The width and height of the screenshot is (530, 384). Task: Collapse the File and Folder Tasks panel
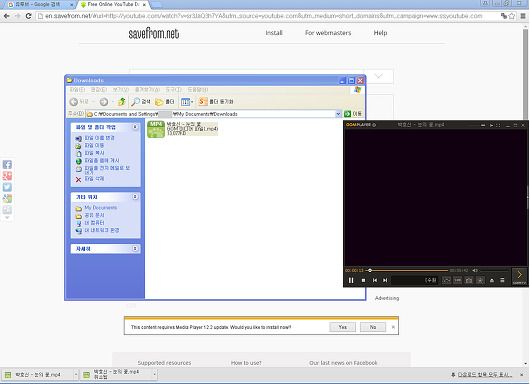click(x=135, y=127)
